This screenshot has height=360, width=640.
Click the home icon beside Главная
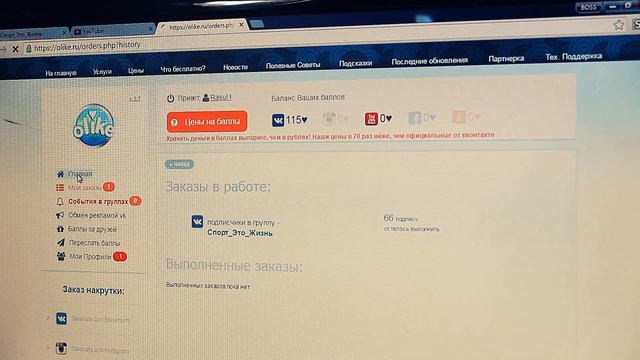pos(60,174)
